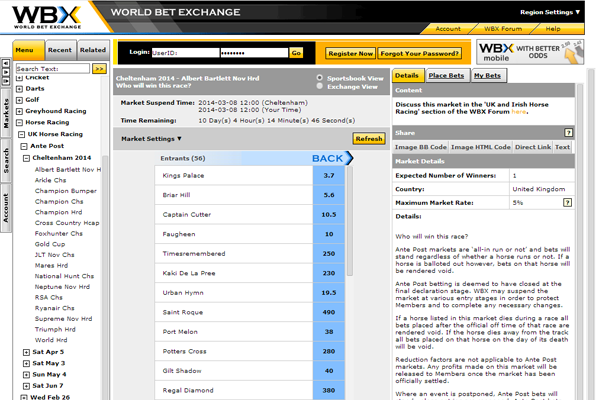Collapse the Horse Racing category
Viewport: 600px width, 400px height.
(x=19, y=122)
